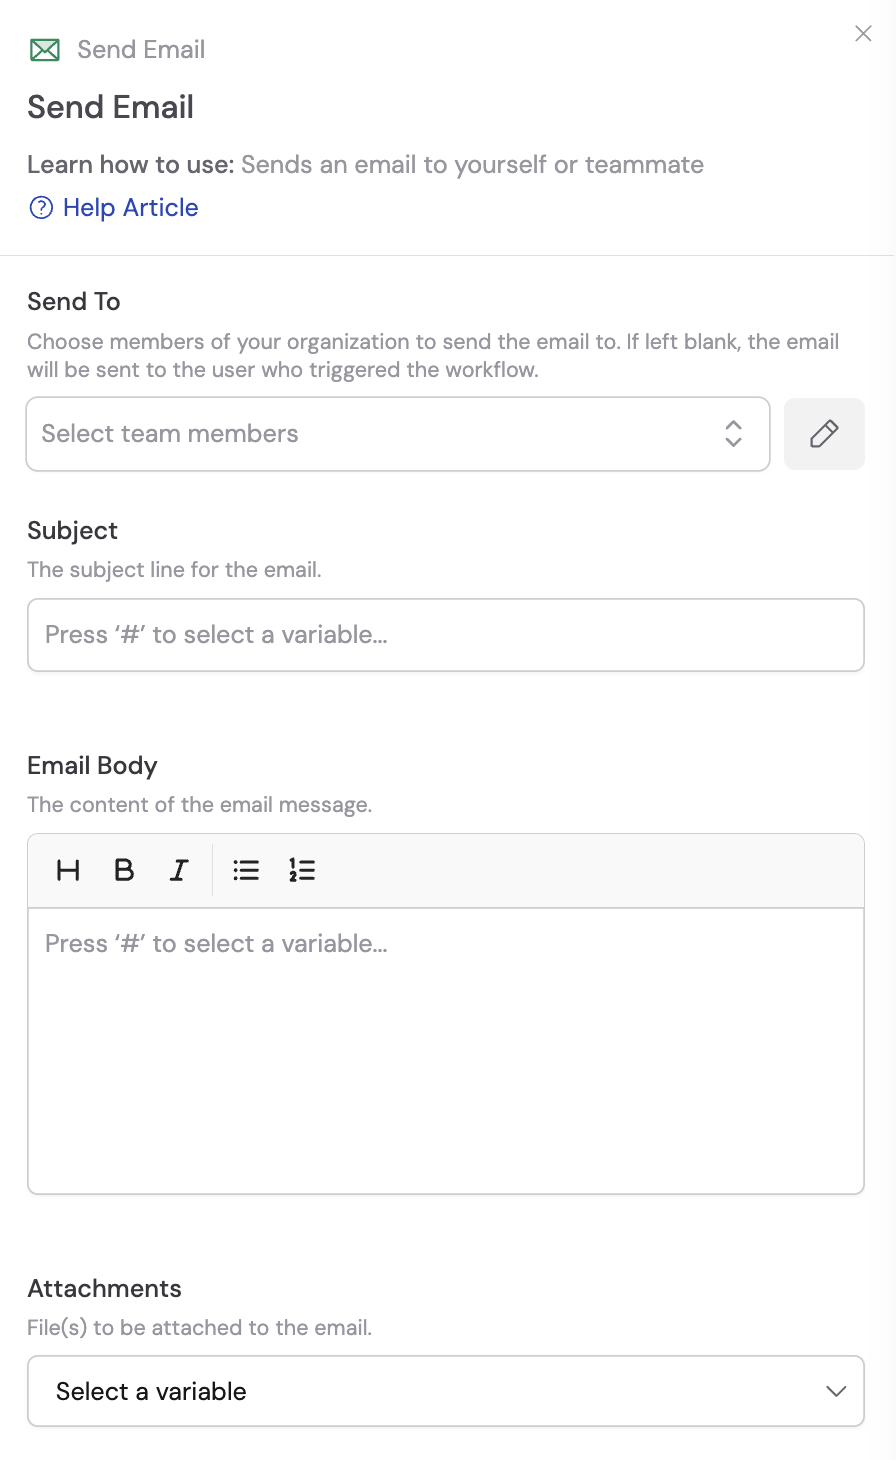Click the Learn how to use text
Screen dimensions: 896x1460
click(x=128, y=164)
